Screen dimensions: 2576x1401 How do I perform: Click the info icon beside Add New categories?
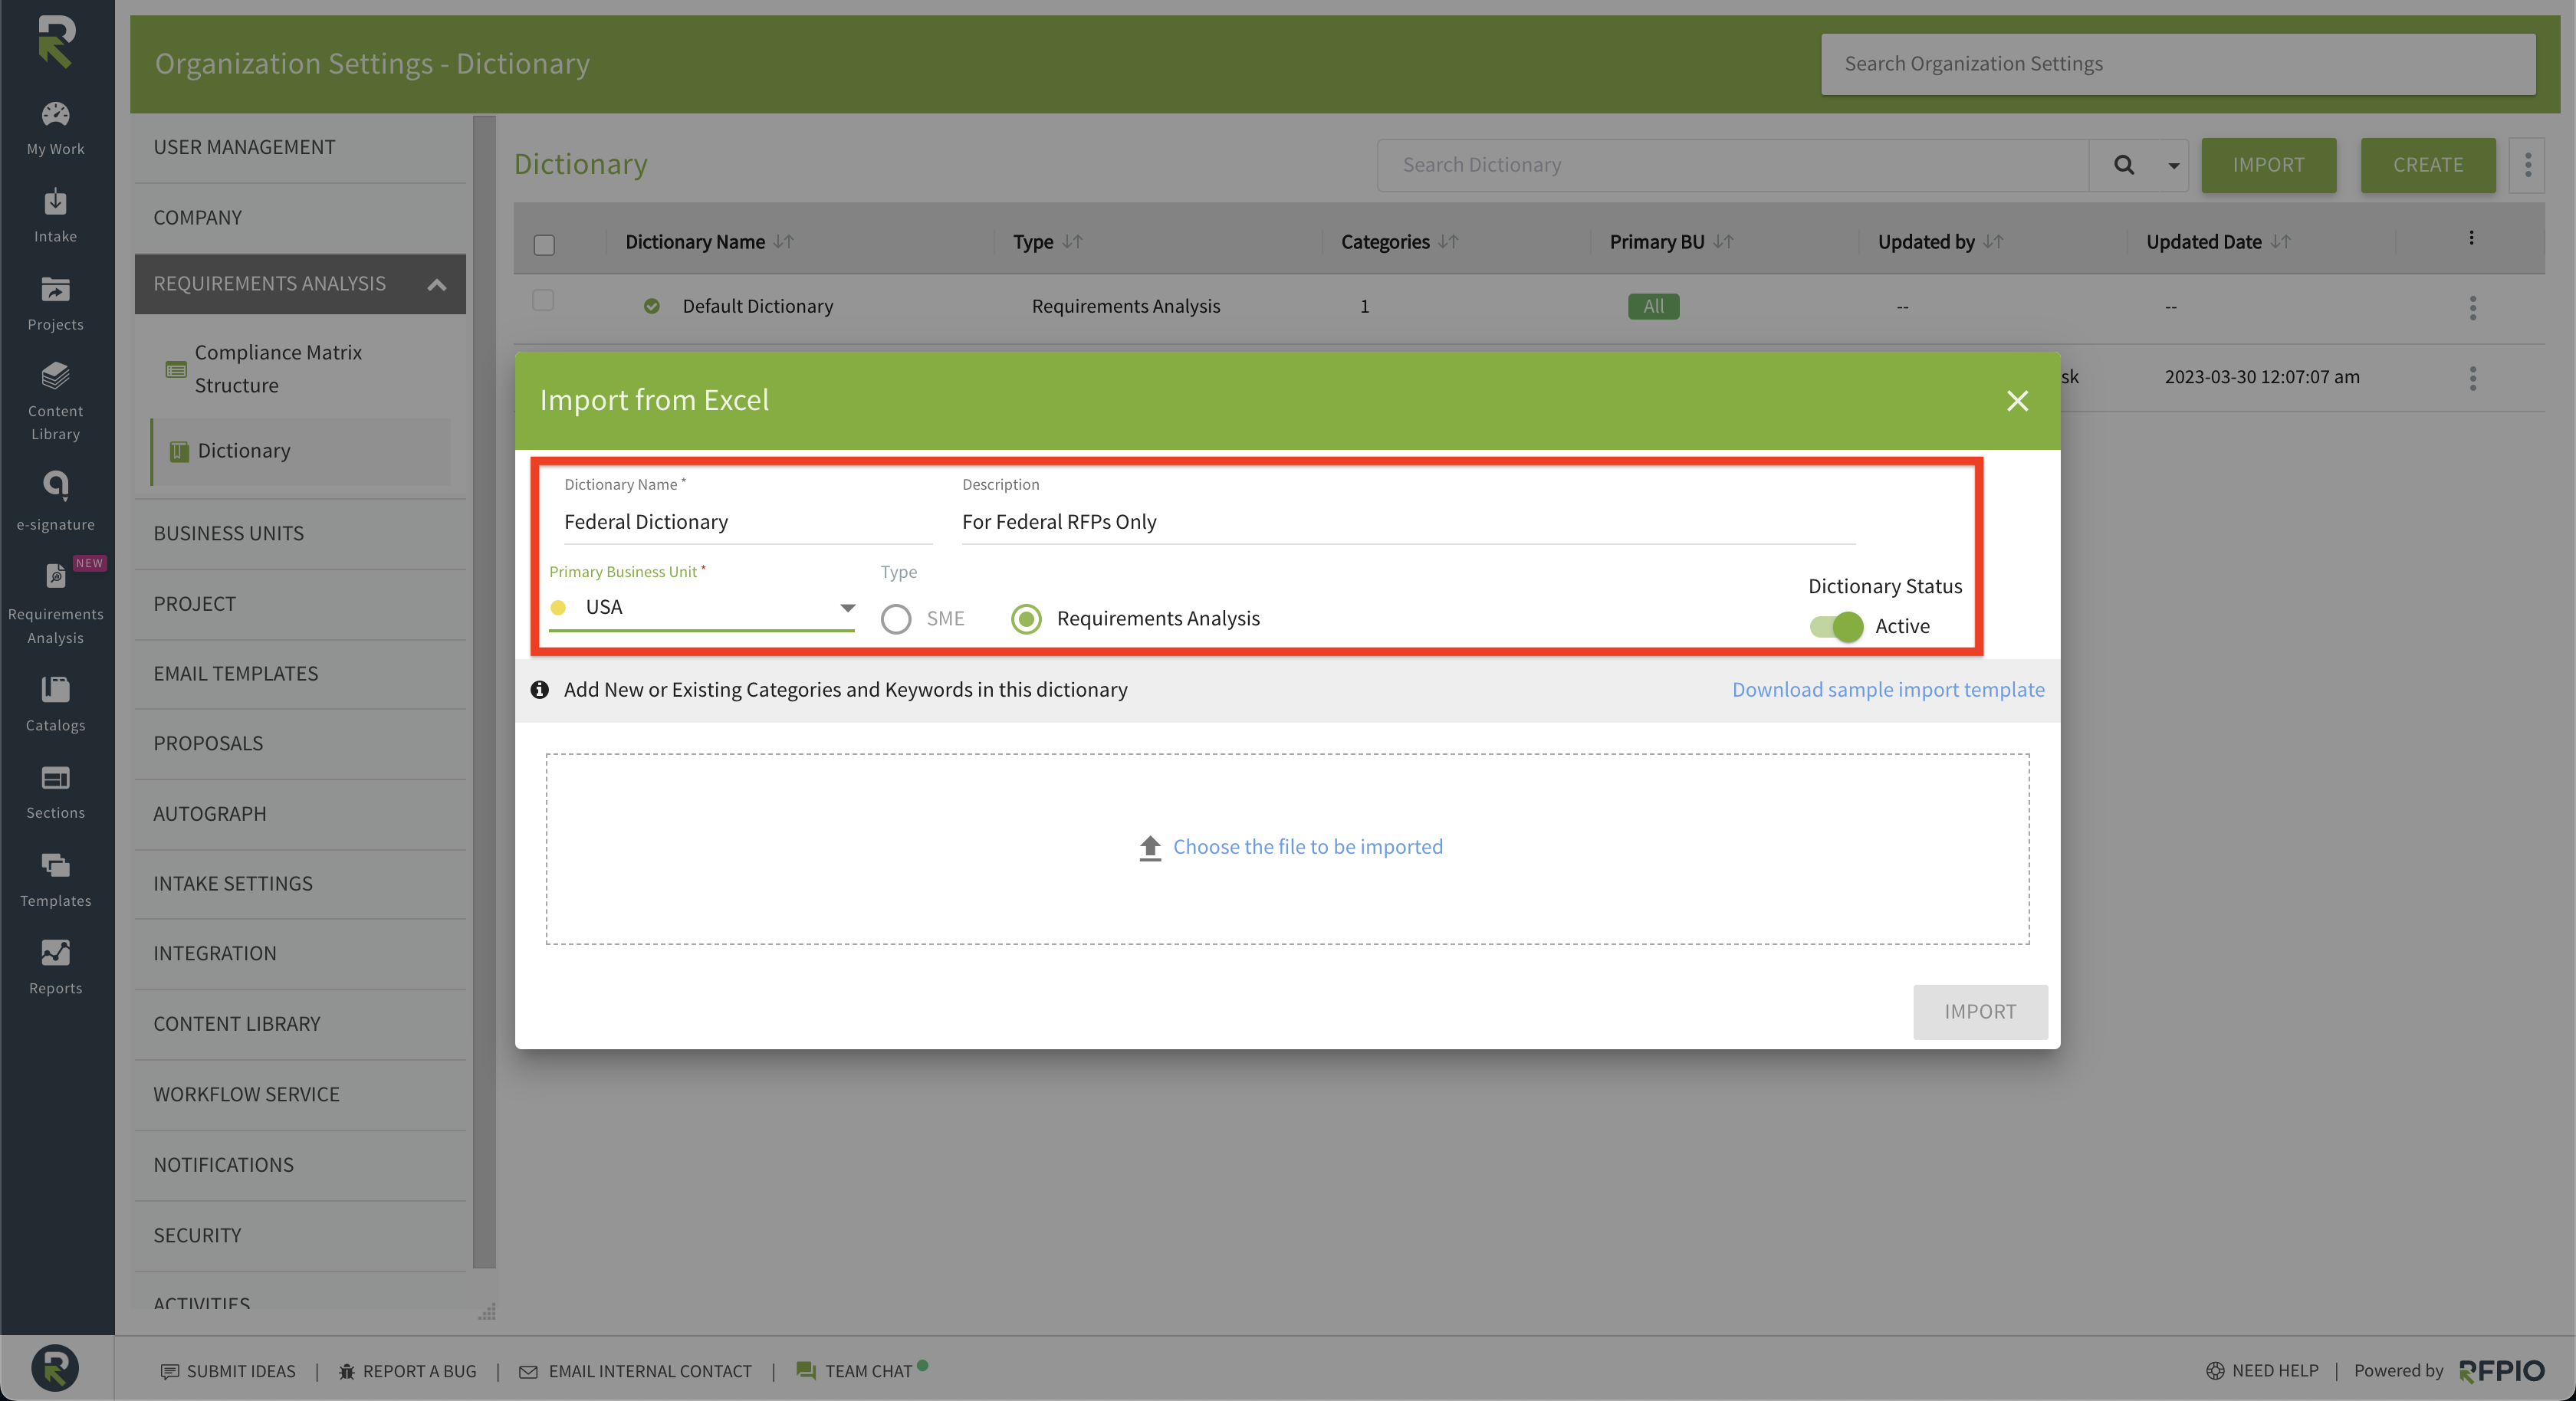pos(539,689)
